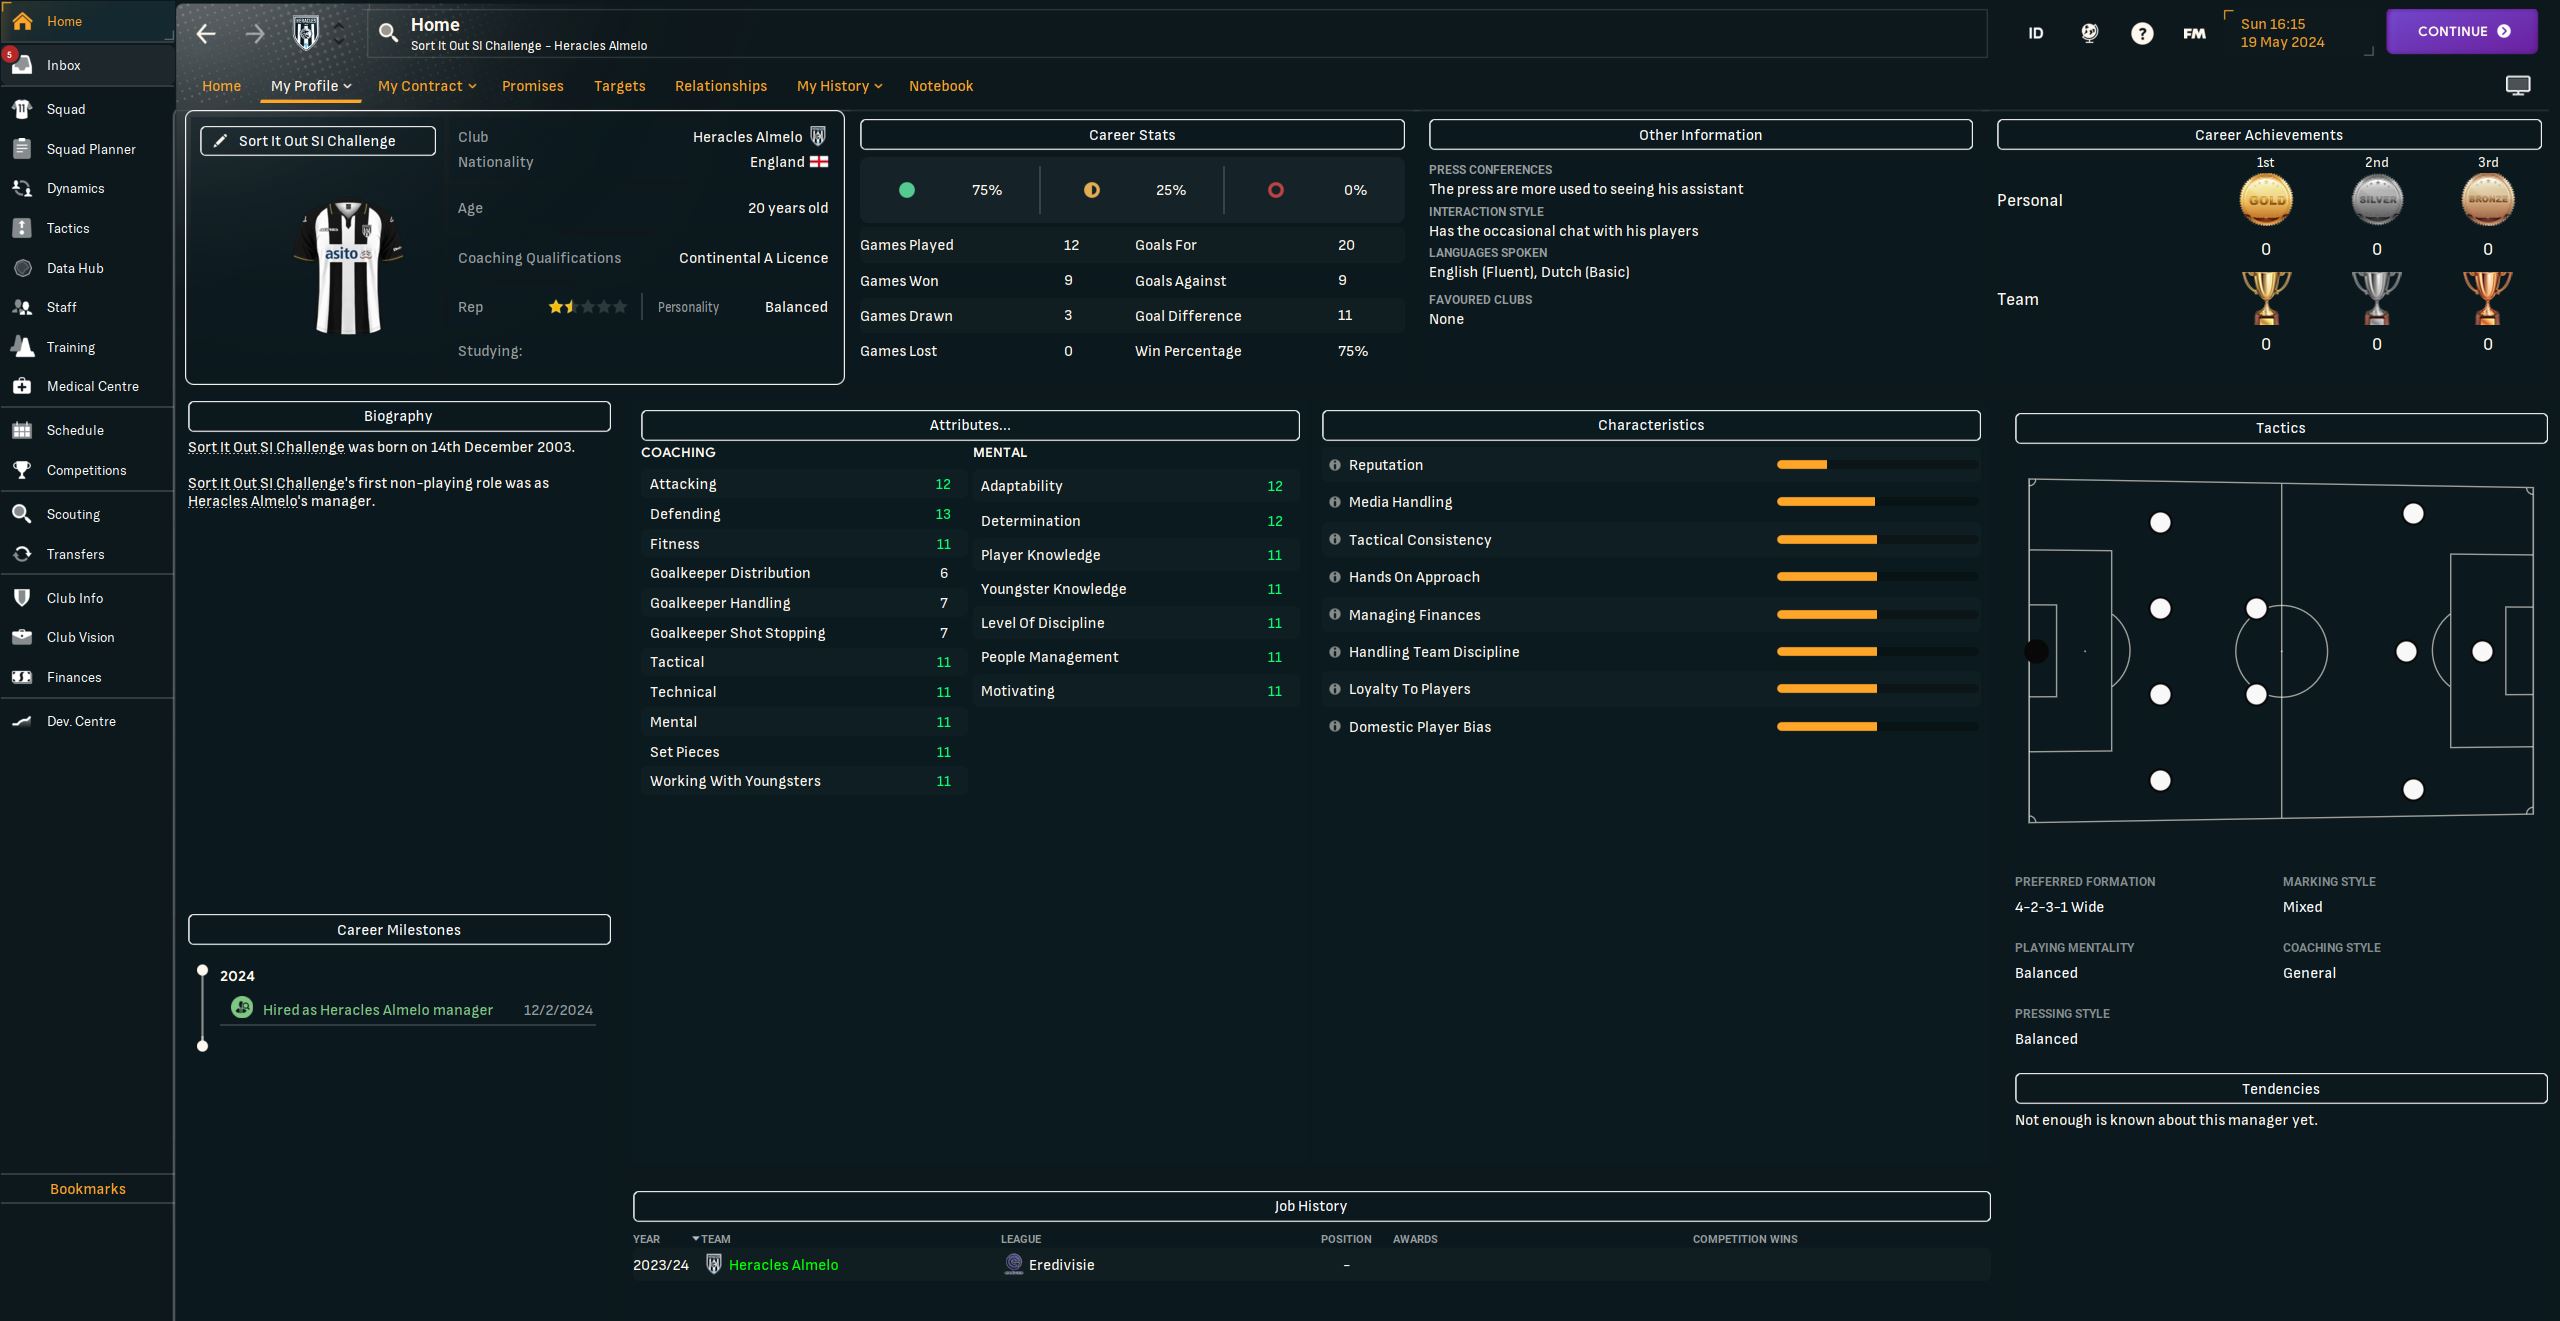Open the Club Vision briefcase icon
This screenshot has width=2560, height=1321.
tap(22, 637)
